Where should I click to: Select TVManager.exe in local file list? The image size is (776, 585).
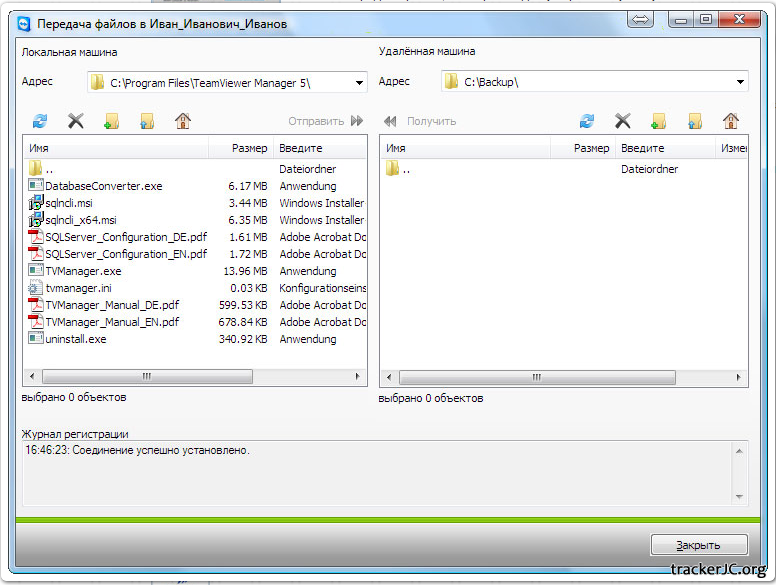(83, 271)
